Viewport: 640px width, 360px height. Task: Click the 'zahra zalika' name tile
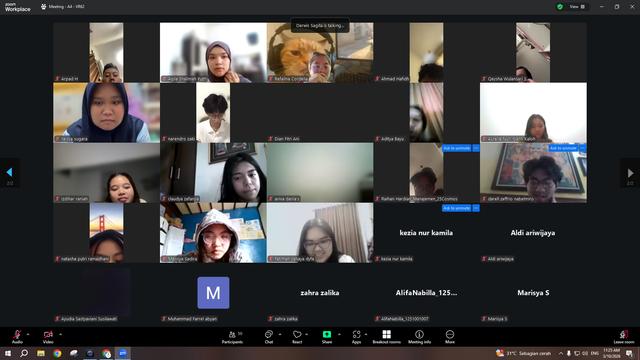click(x=320, y=293)
